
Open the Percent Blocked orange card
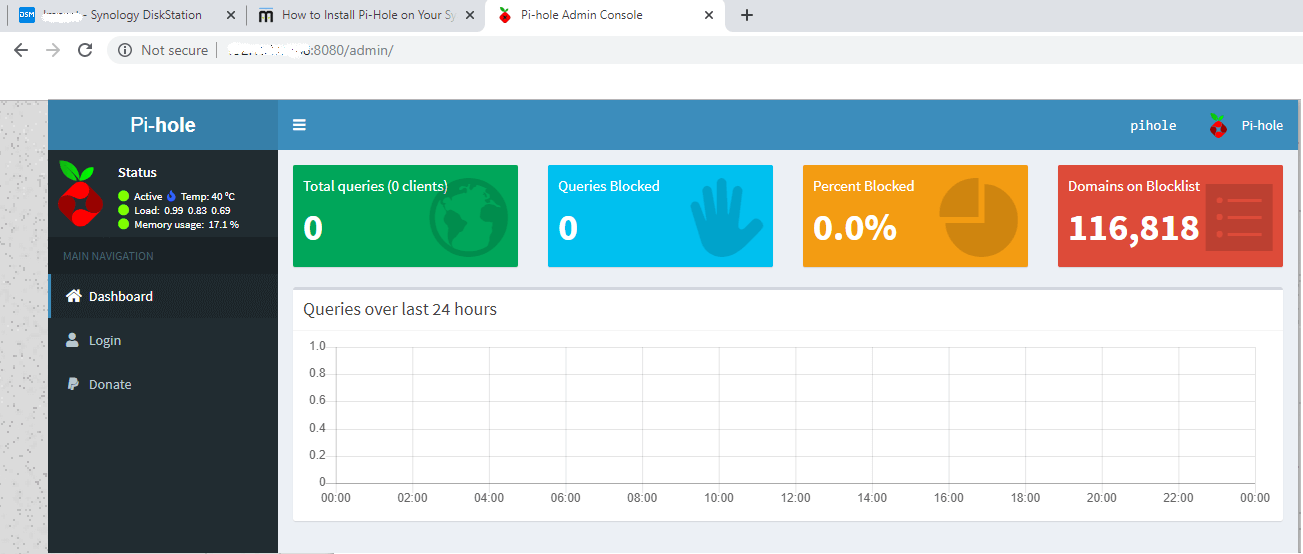pos(915,216)
